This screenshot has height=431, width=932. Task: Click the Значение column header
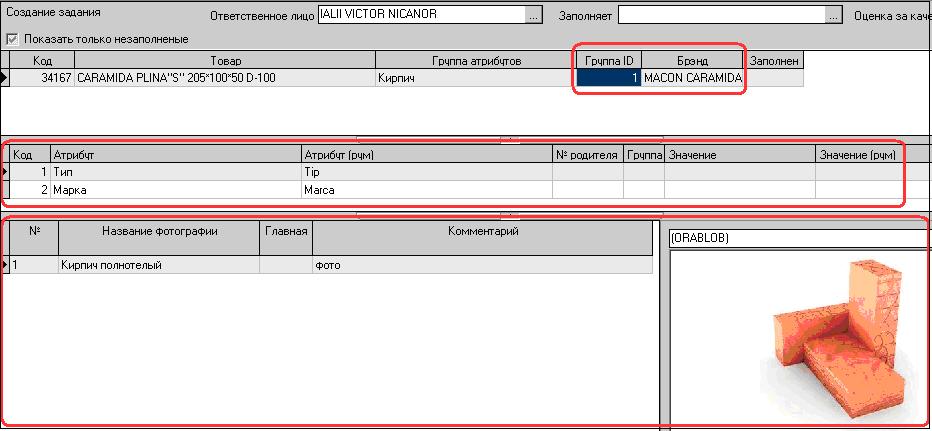pos(739,155)
